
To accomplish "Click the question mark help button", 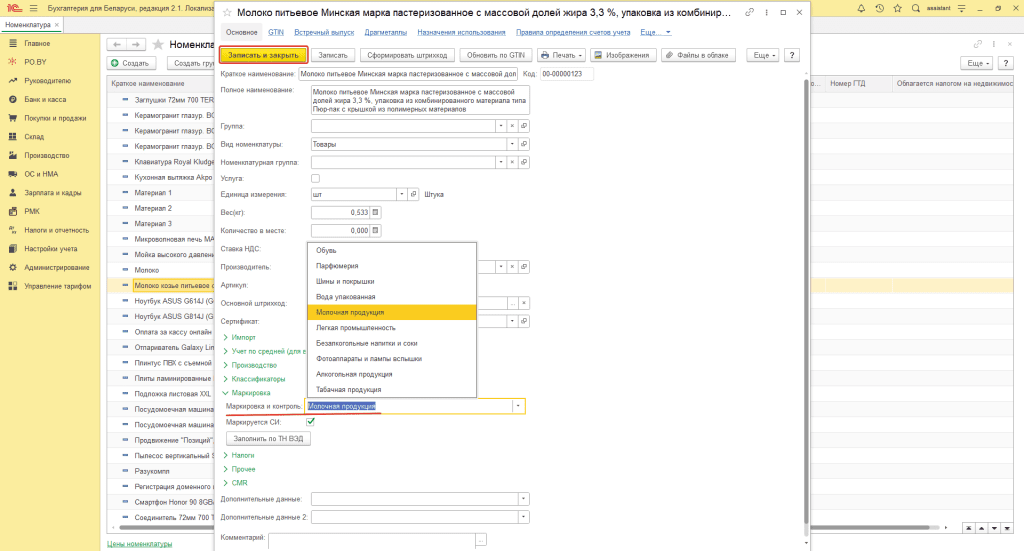I will [792, 55].
